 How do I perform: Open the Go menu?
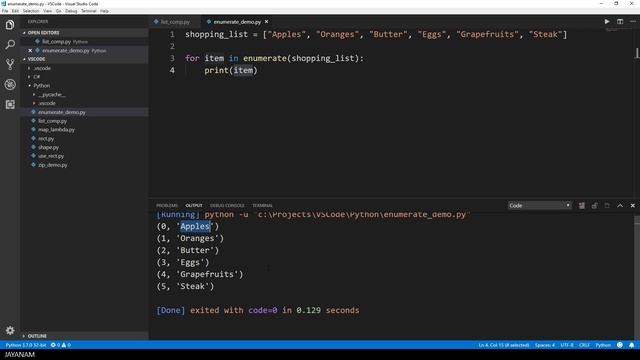pyautogui.click(x=59, y=11)
